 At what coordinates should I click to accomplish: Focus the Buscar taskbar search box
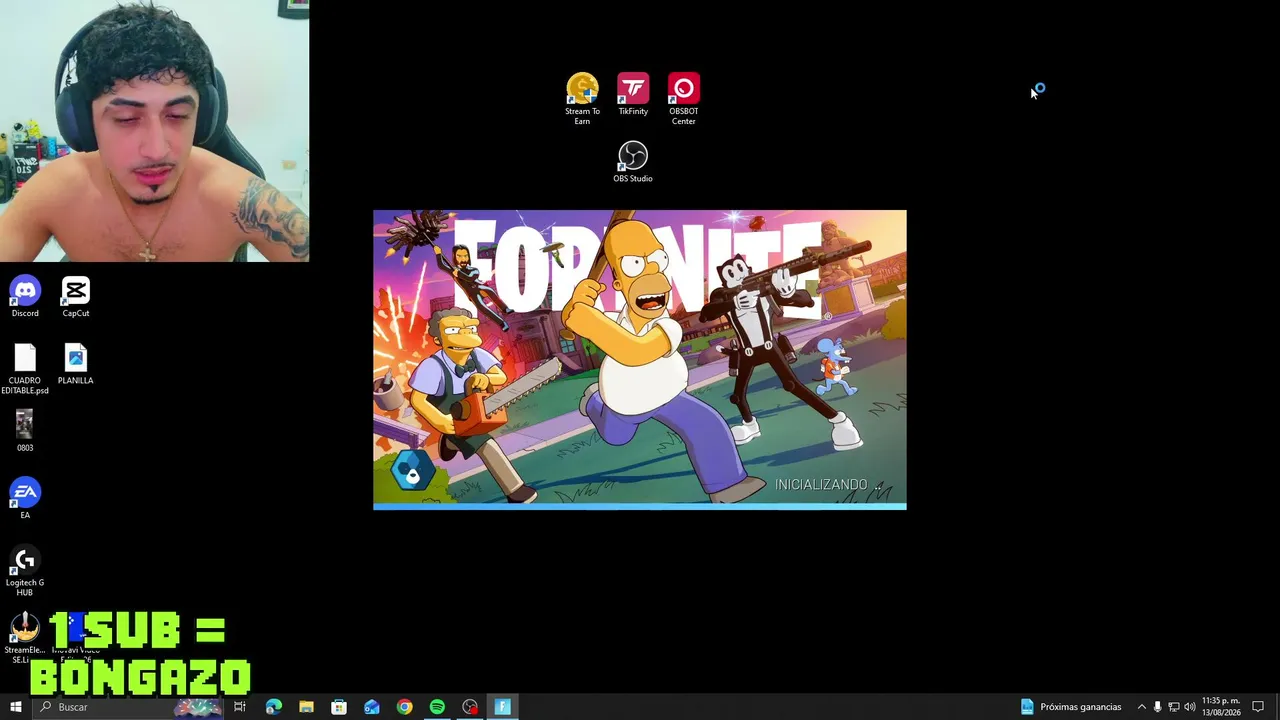point(127,707)
